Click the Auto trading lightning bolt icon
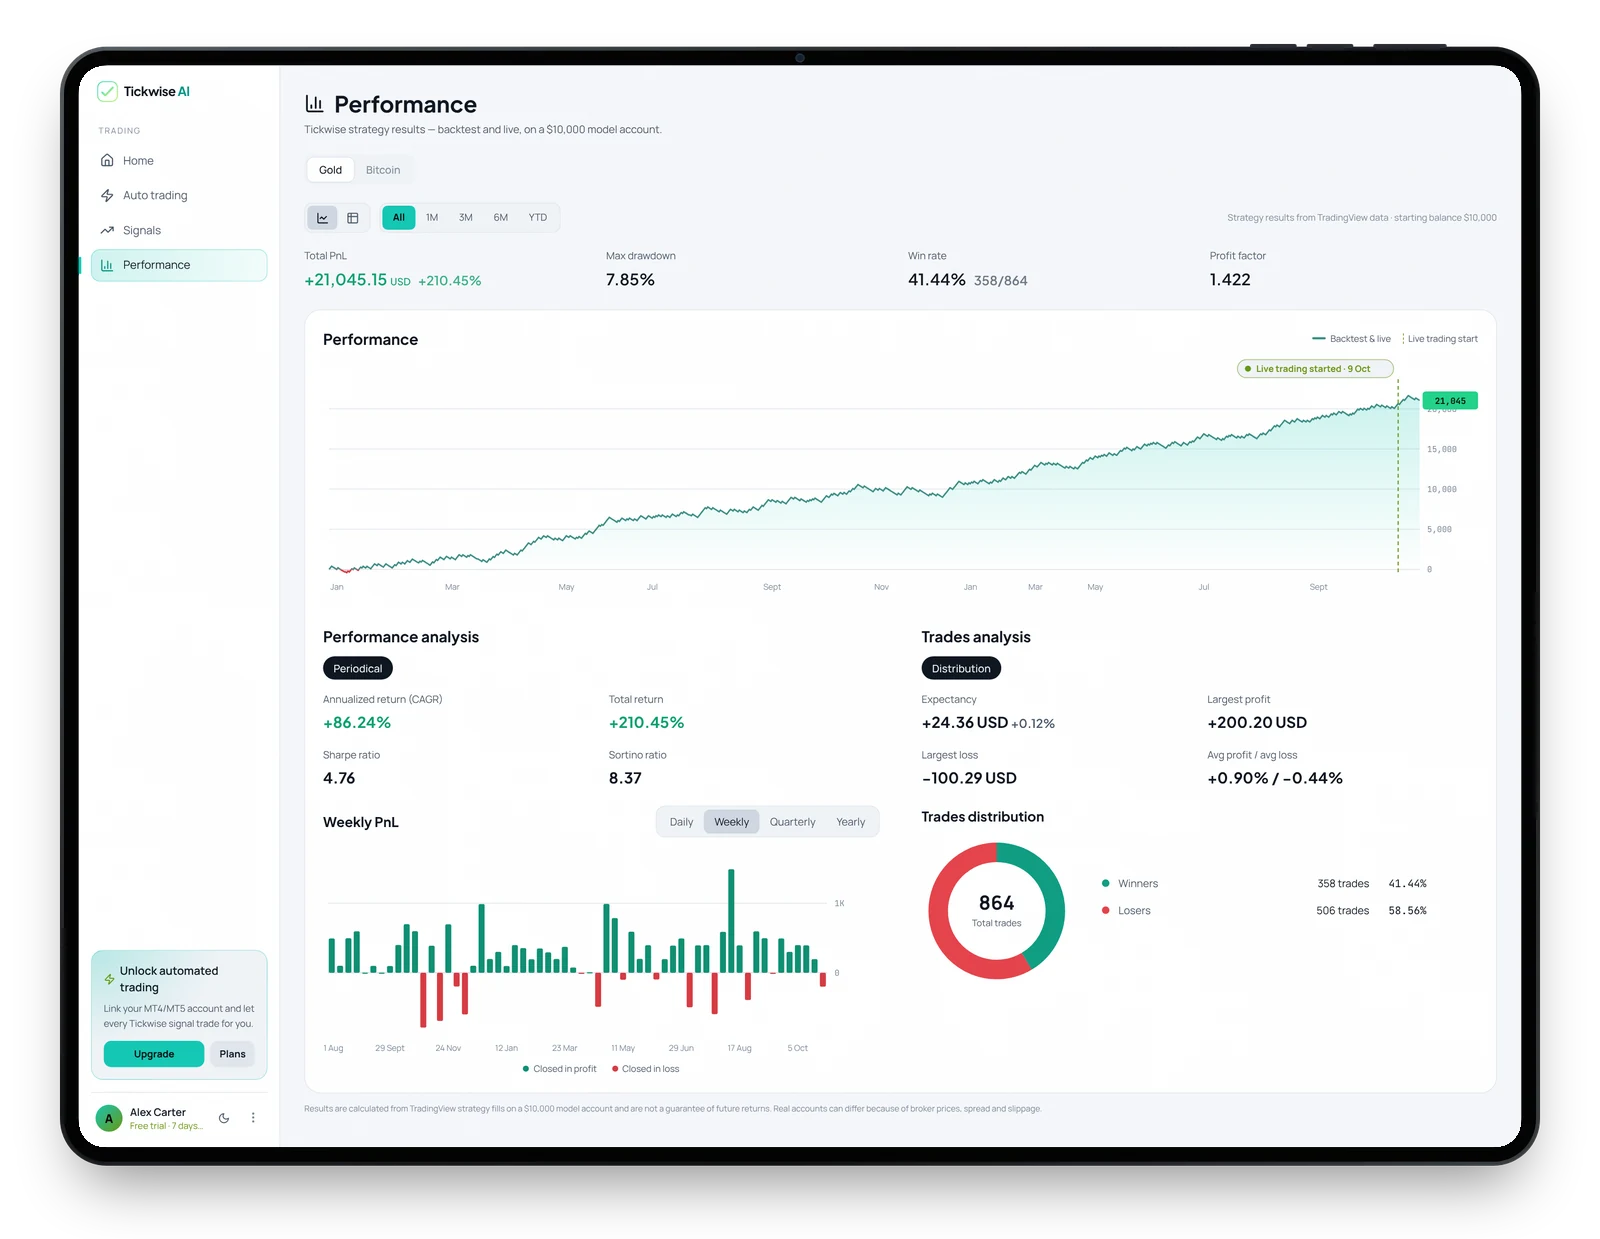Image resolution: width=1600 pixels, height=1239 pixels. (x=107, y=195)
